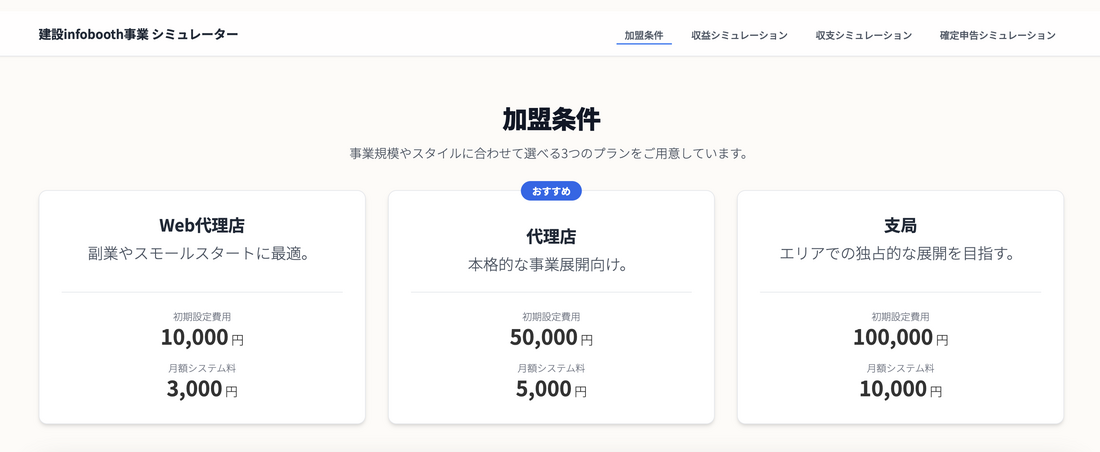This screenshot has height=452, width=1100.
Task: Open the 加盟条件 tab
Action: (x=644, y=35)
